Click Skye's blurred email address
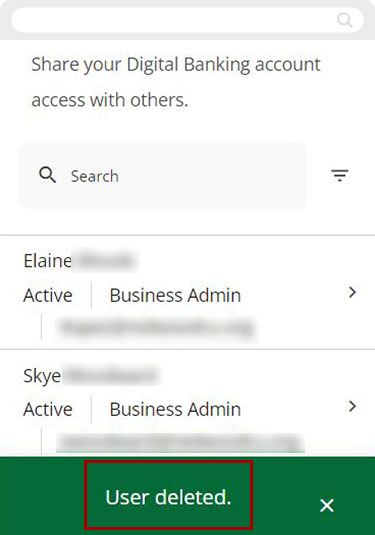 180,443
